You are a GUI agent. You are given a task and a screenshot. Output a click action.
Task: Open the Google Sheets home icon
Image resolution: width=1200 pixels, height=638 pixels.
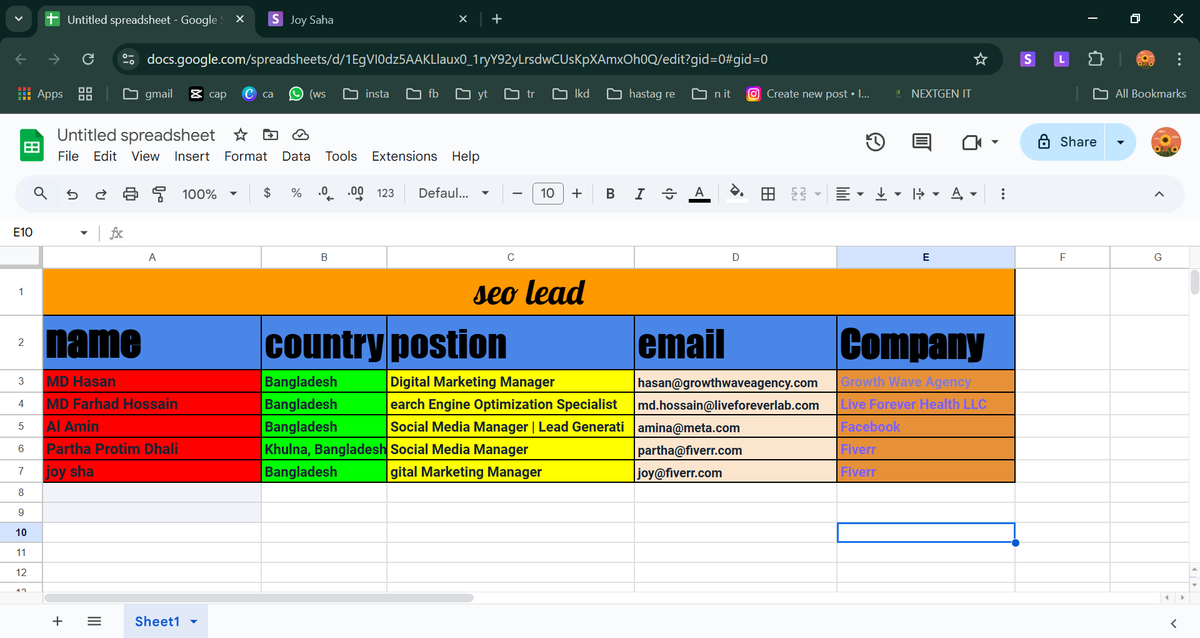point(31,146)
